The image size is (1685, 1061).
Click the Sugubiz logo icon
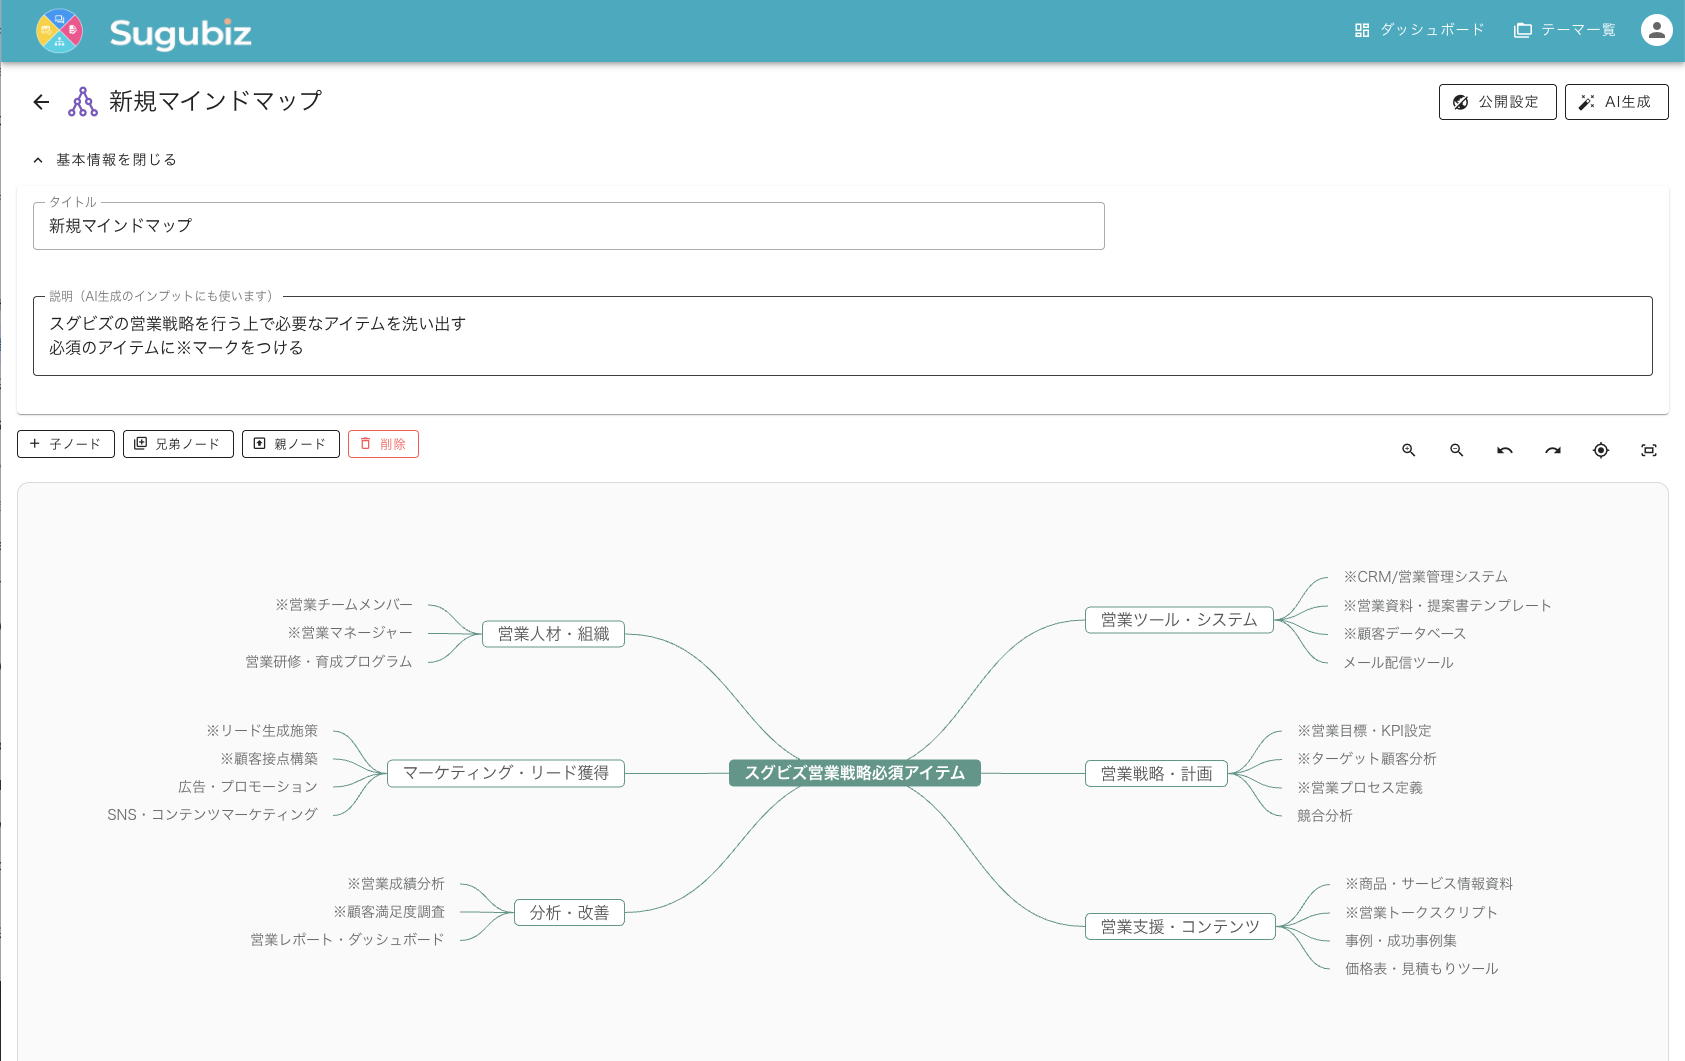(x=58, y=30)
